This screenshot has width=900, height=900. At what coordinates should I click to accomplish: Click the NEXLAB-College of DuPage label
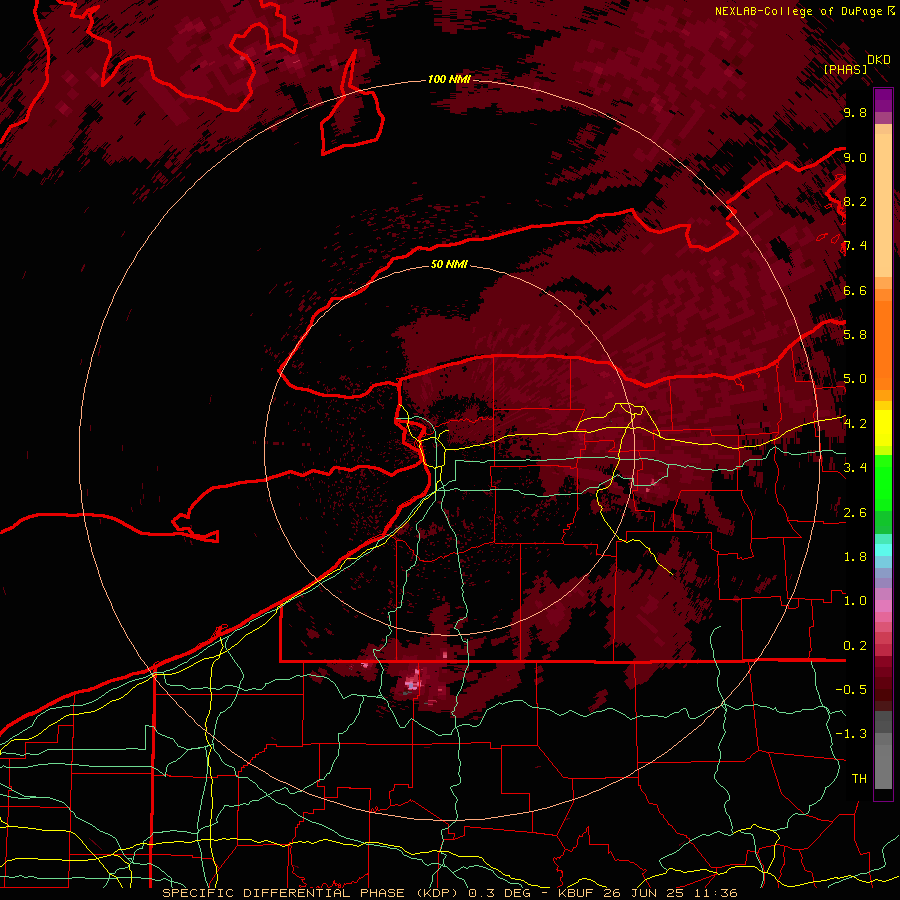click(x=798, y=11)
